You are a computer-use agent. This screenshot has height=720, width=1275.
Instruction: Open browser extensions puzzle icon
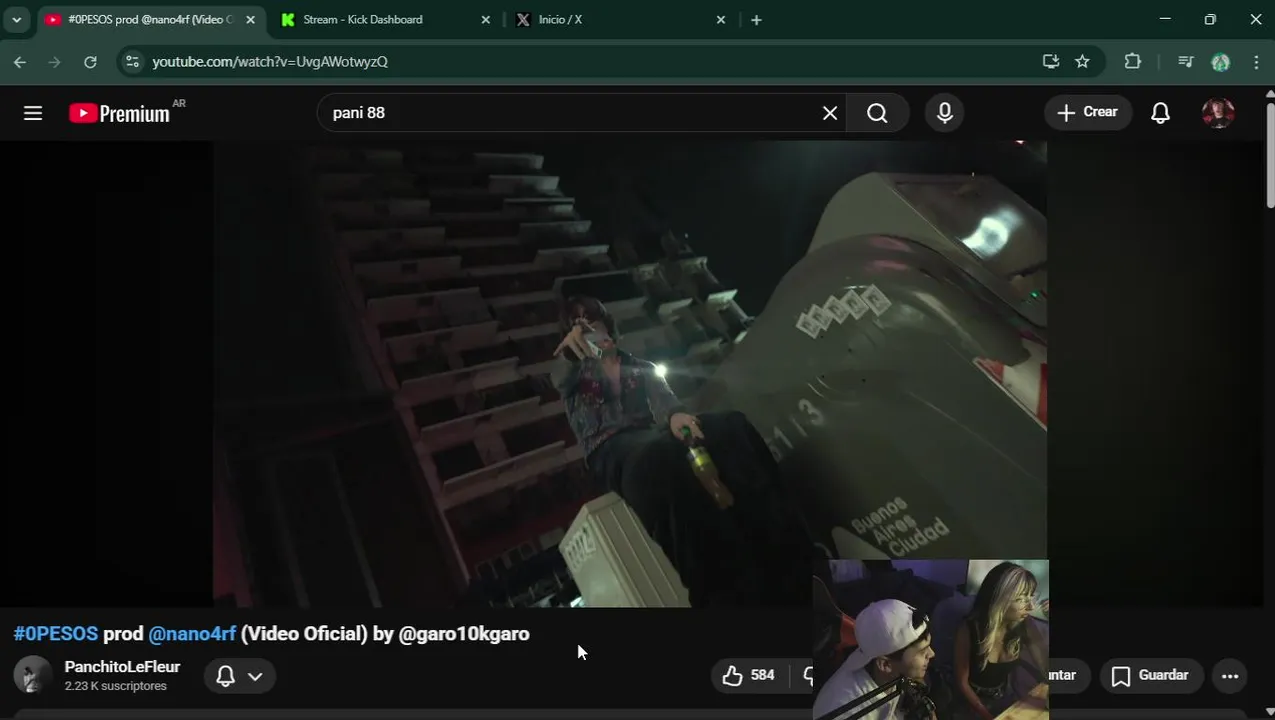tap(1132, 62)
